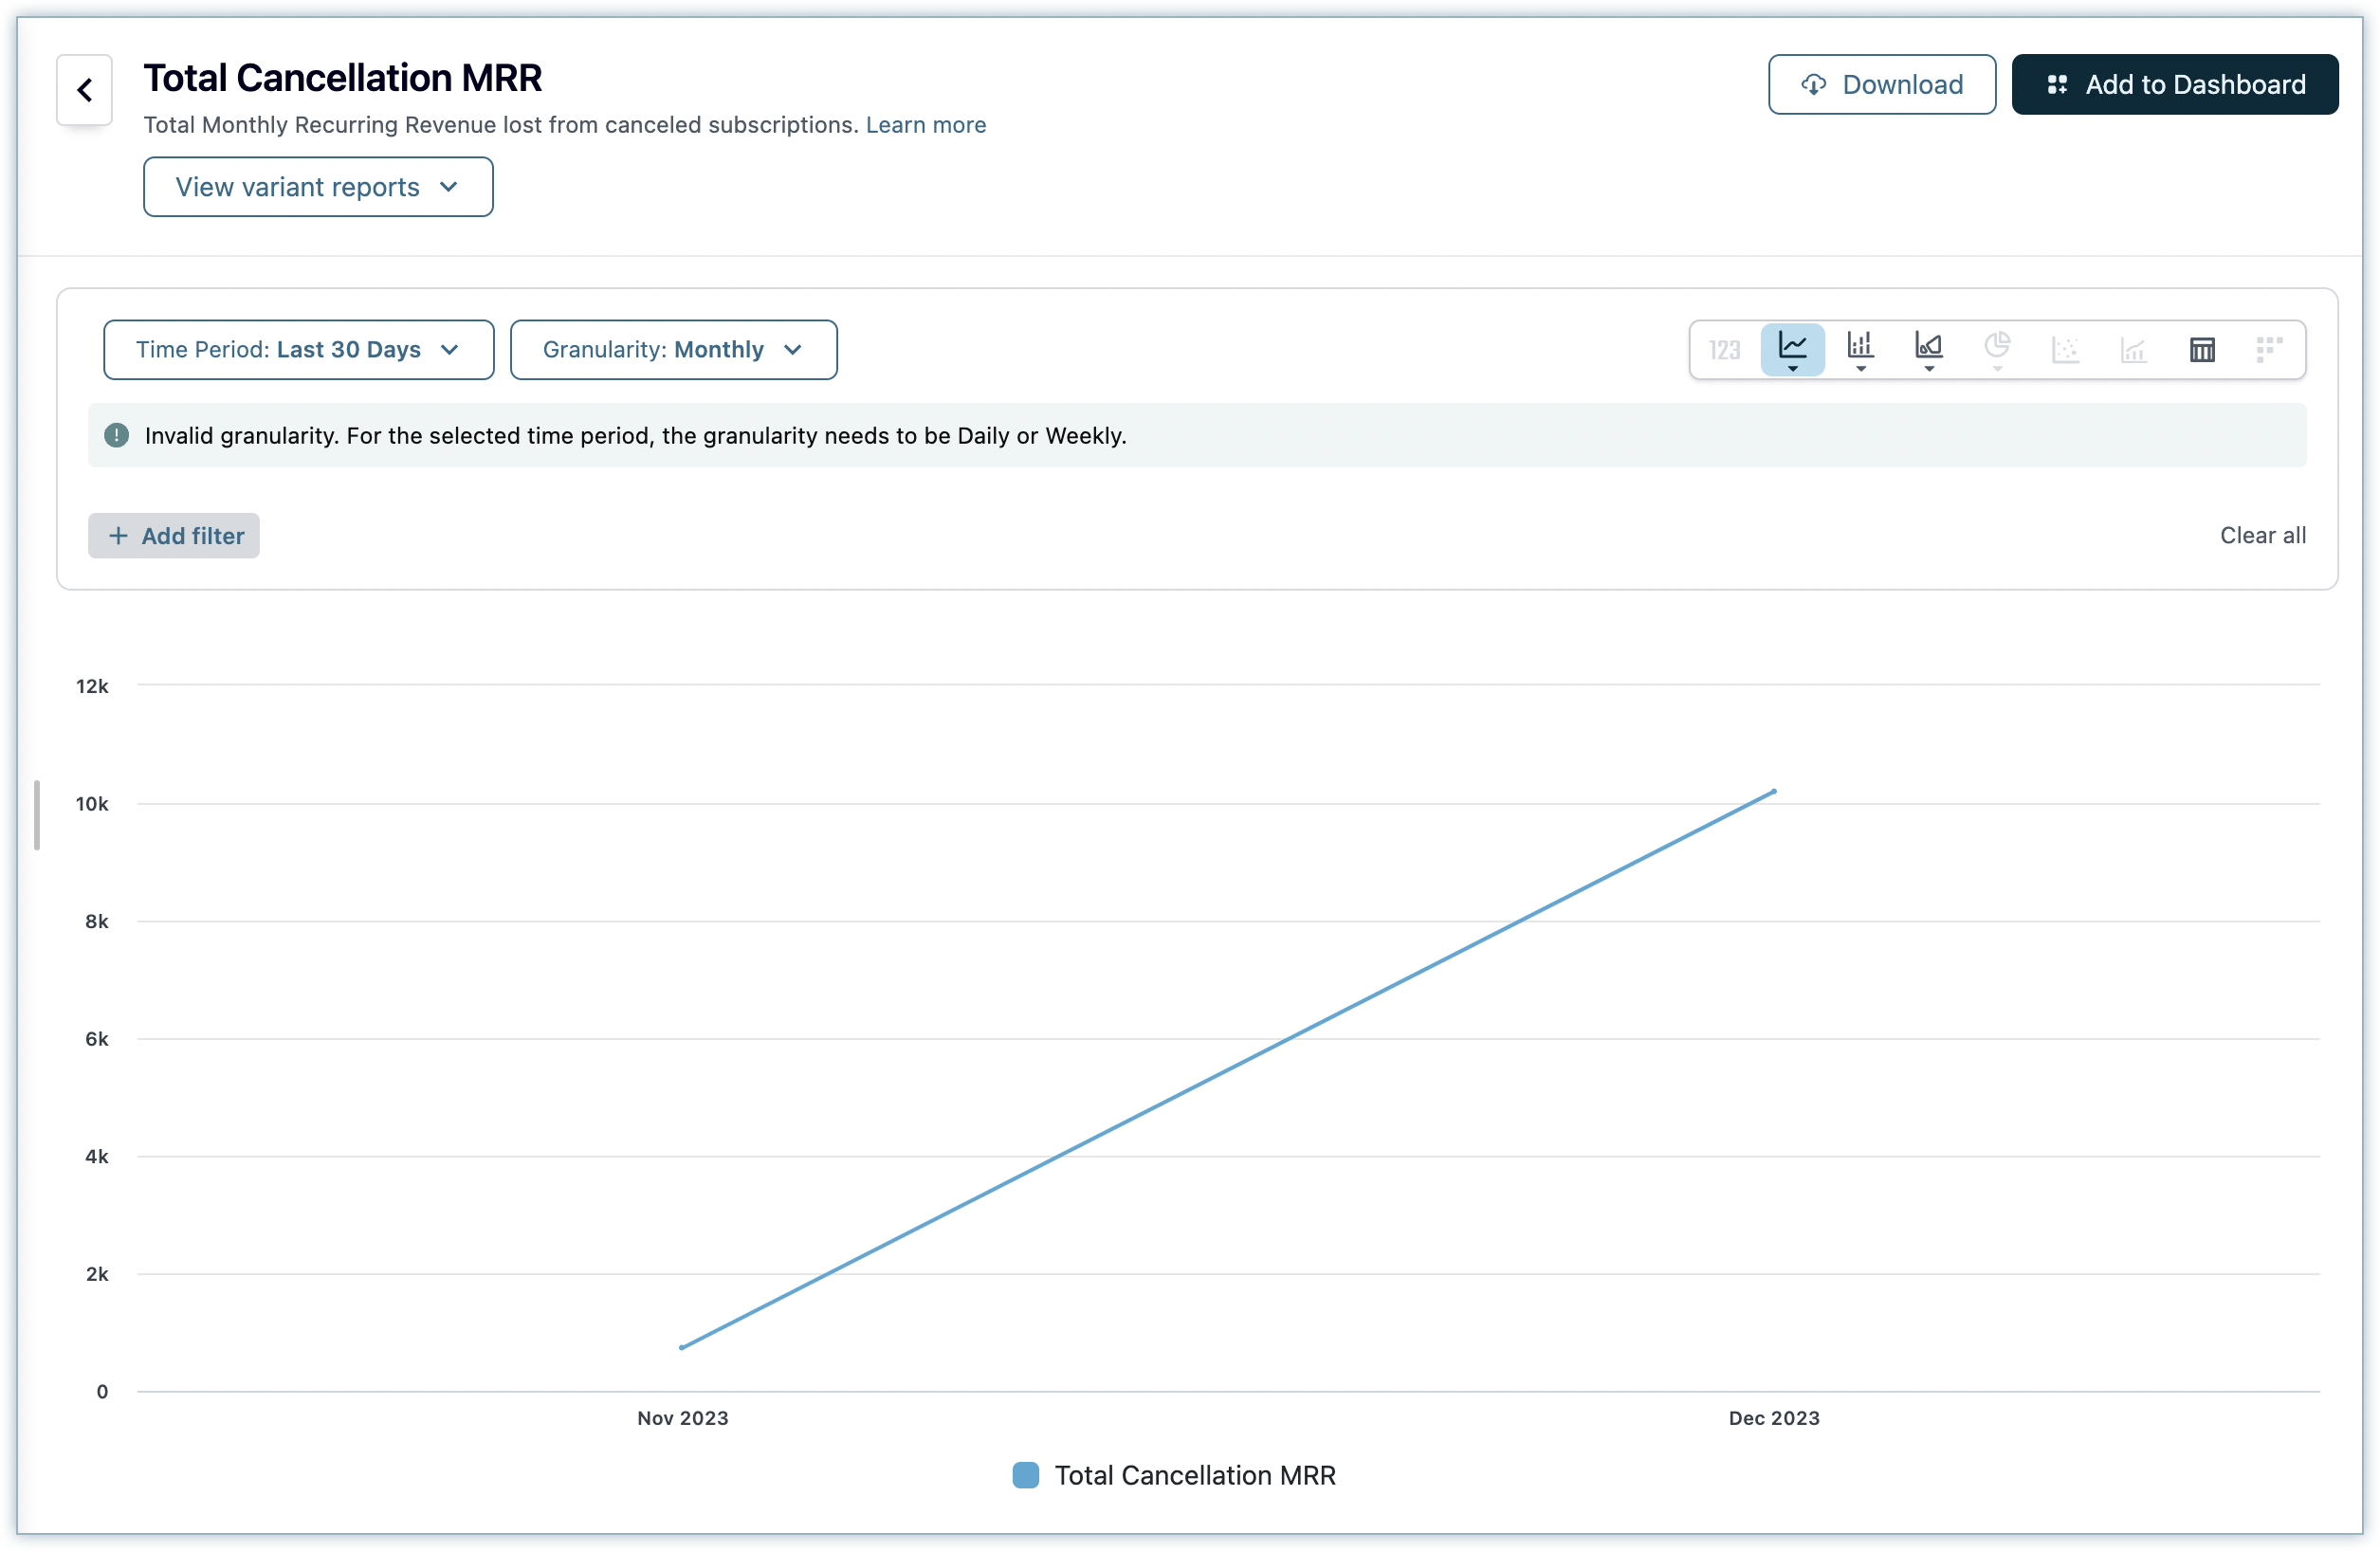Open the Time Period dropdown

pos(298,349)
